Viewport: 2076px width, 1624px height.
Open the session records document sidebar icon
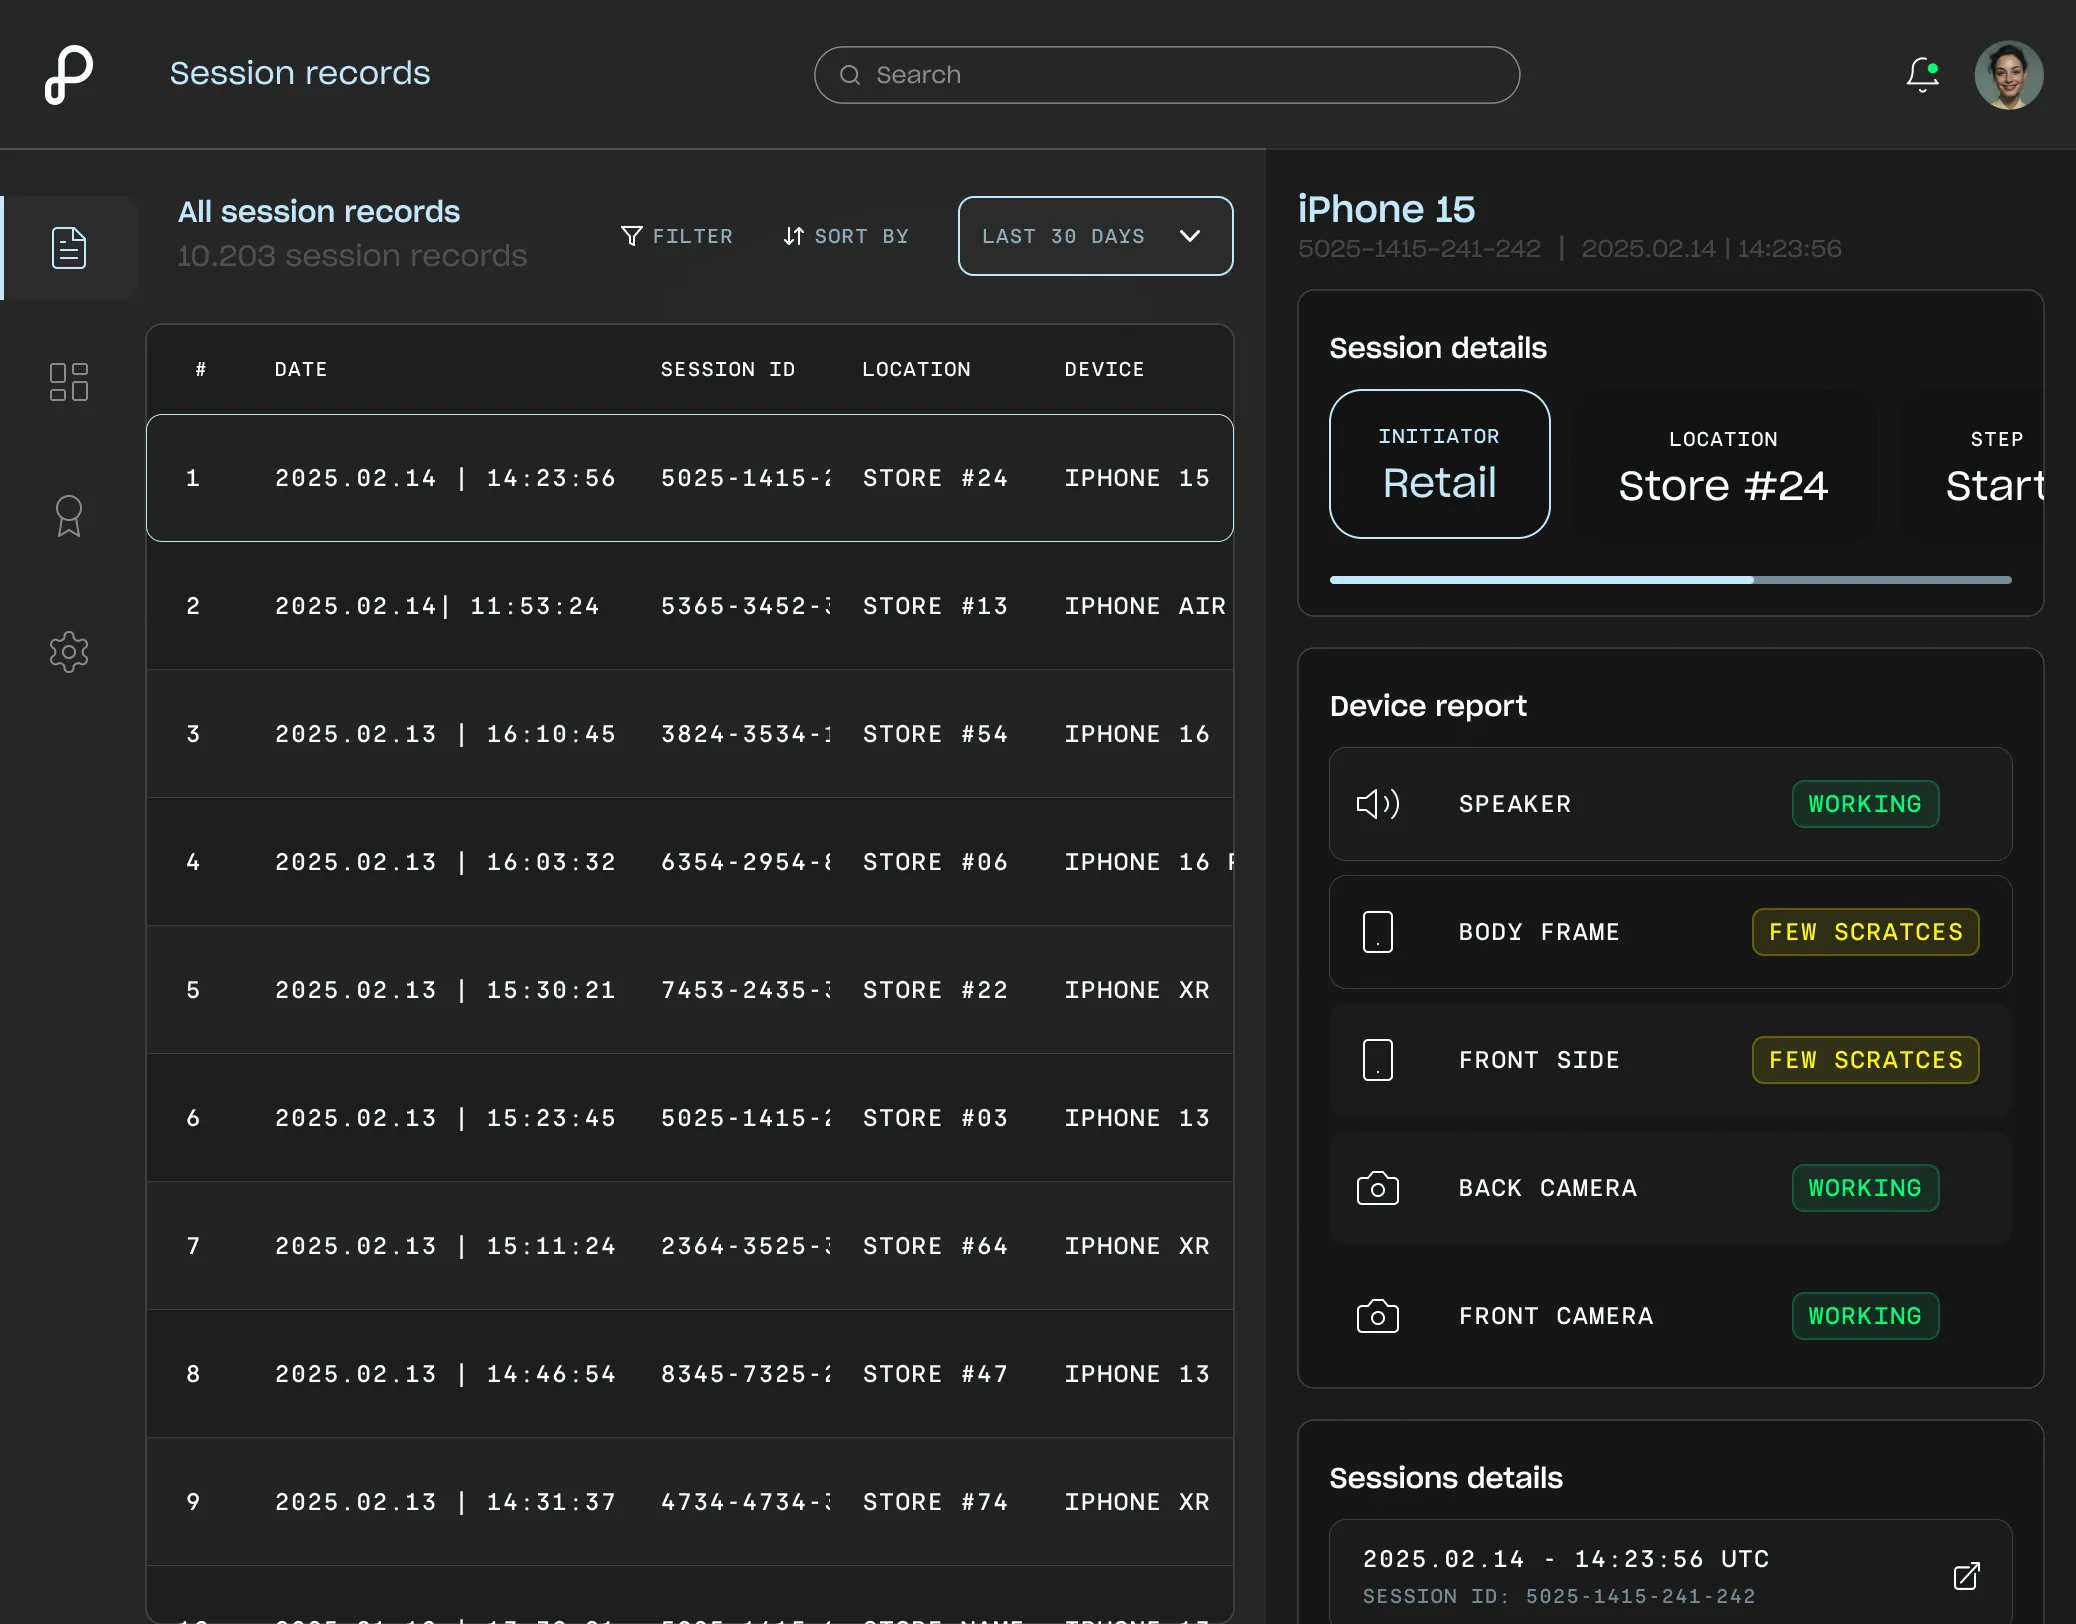(69, 248)
